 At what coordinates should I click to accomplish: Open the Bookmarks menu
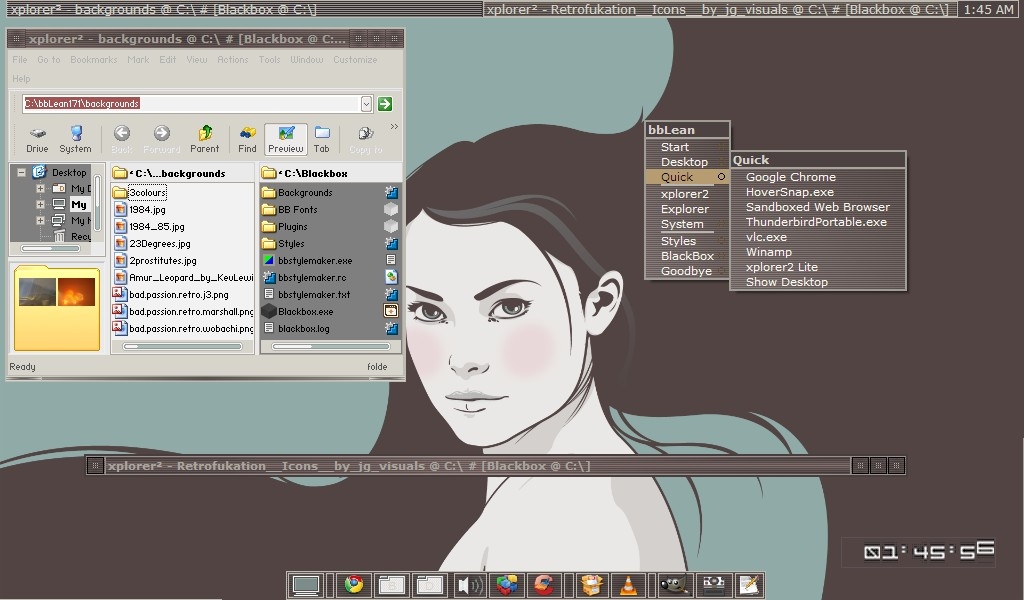point(93,59)
